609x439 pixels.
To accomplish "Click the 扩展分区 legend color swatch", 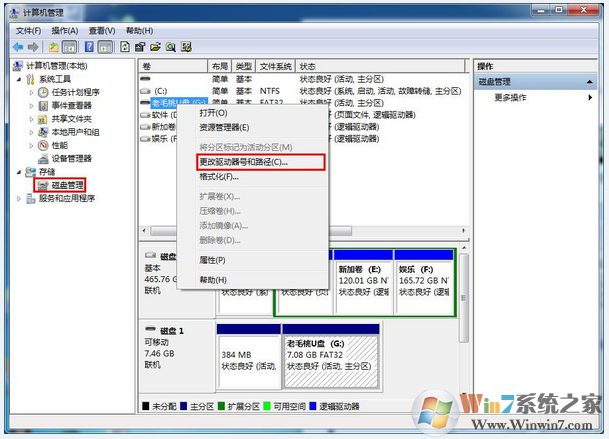I will point(221,406).
